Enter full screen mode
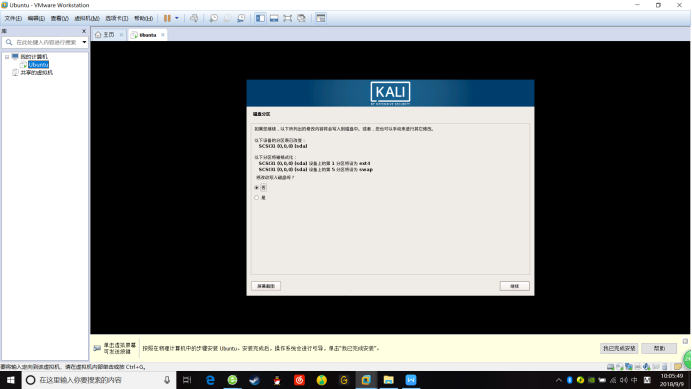 pyautogui.click(x=288, y=18)
